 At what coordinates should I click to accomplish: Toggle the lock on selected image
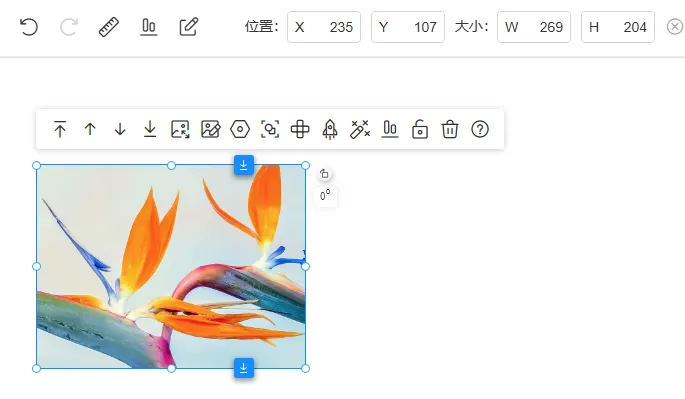coord(420,129)
